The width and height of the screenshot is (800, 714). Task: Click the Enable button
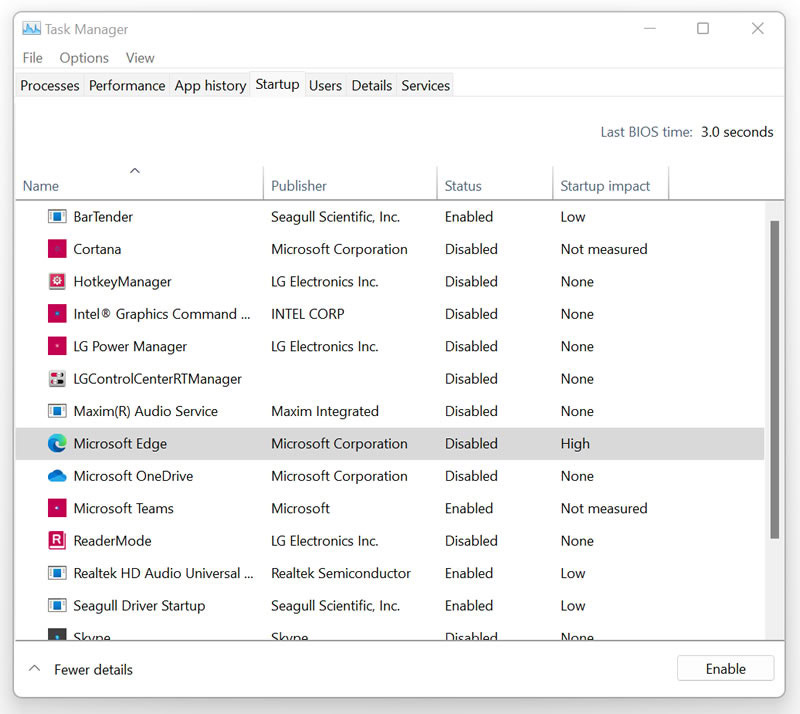tap(726, 669)
